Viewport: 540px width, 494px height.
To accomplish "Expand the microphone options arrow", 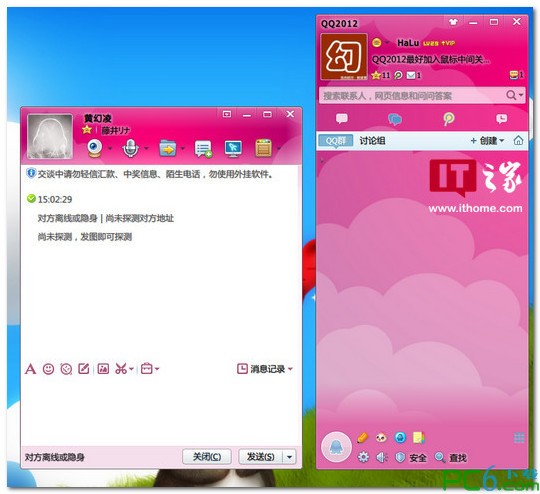I will (146, 148).
